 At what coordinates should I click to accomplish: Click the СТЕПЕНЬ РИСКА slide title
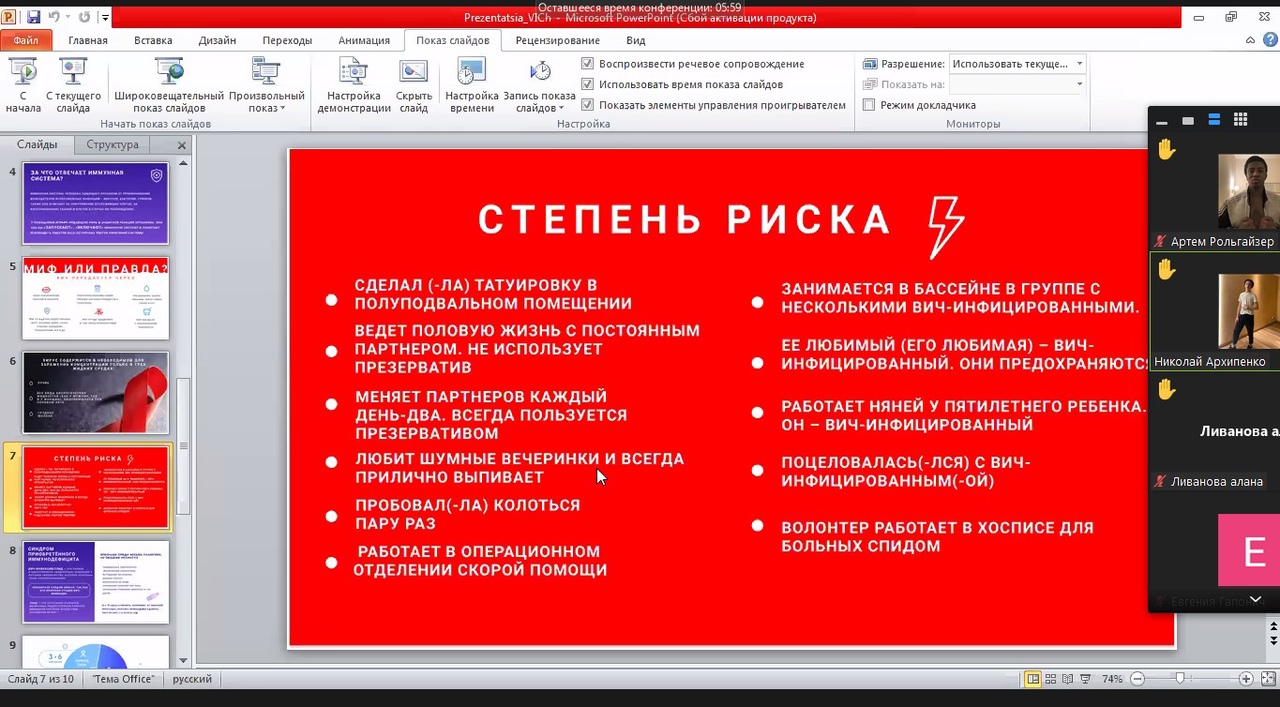coord(684,220)
